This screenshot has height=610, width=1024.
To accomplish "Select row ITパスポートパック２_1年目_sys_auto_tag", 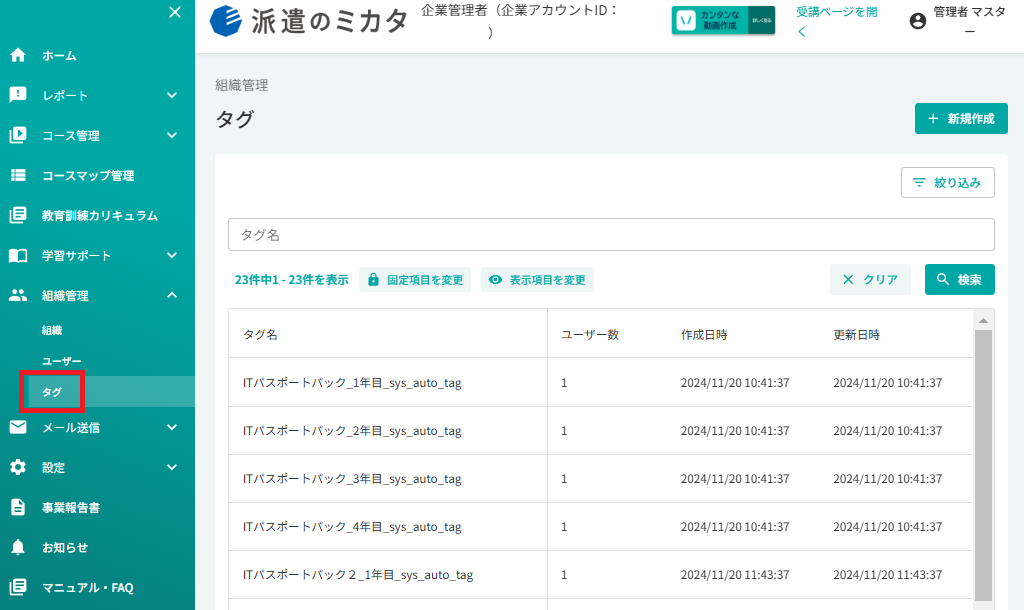I will tap(601, 575).
